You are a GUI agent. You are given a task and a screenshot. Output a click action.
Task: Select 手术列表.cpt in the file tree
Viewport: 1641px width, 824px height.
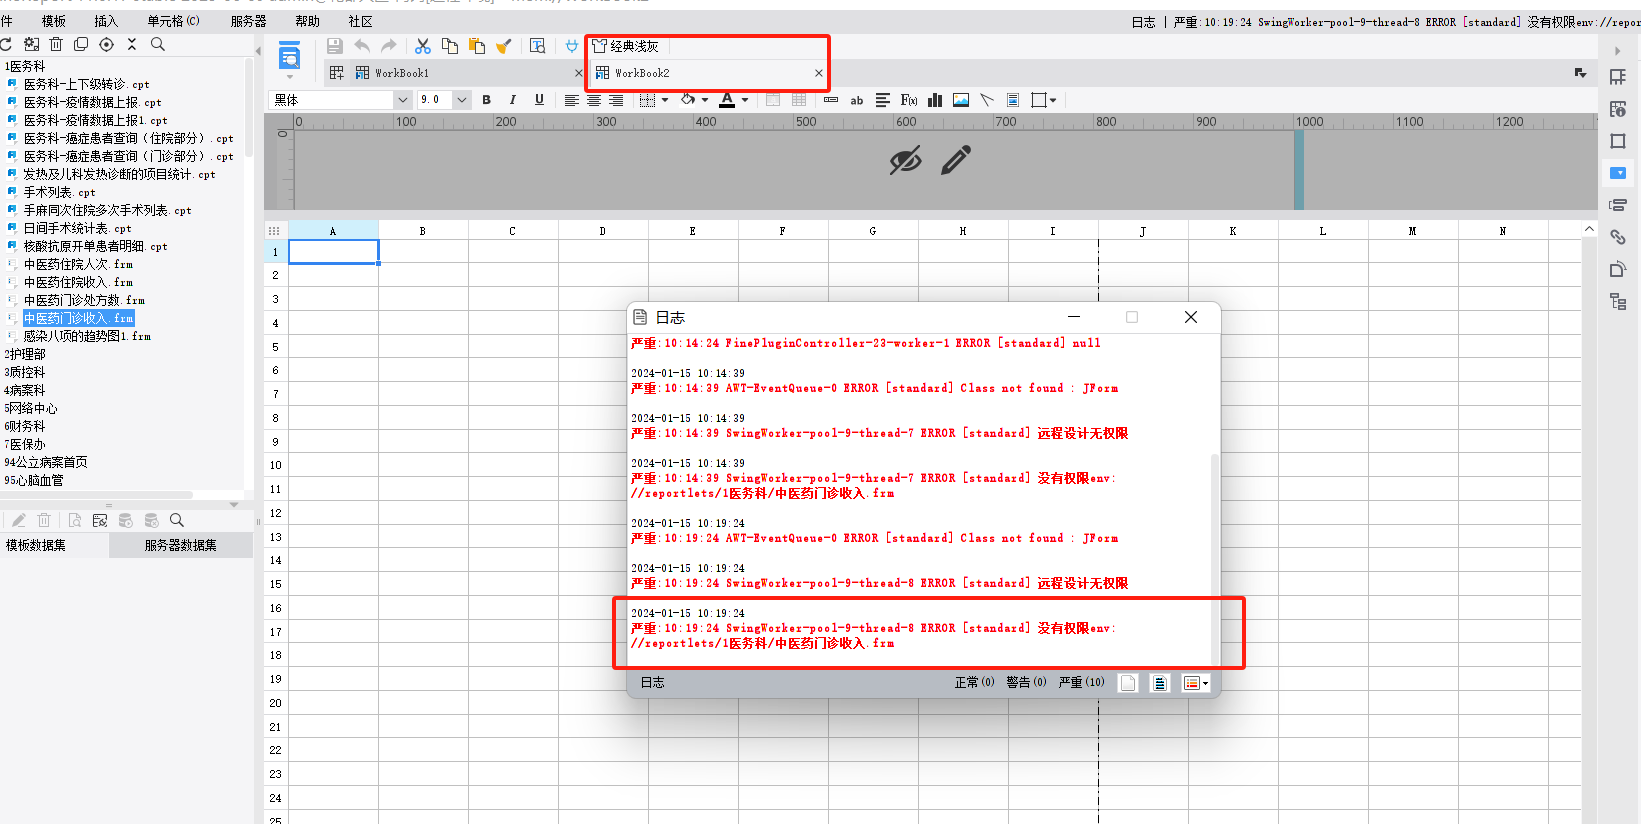59,192
